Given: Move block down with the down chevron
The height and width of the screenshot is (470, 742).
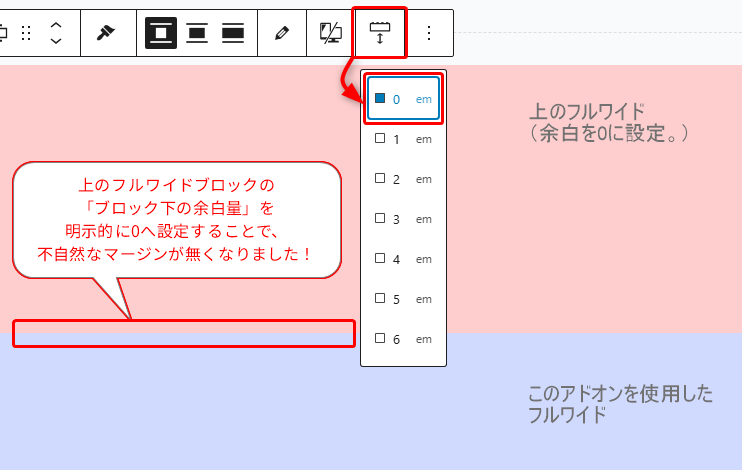Looking at the screenshot, I should click(56, 41).
